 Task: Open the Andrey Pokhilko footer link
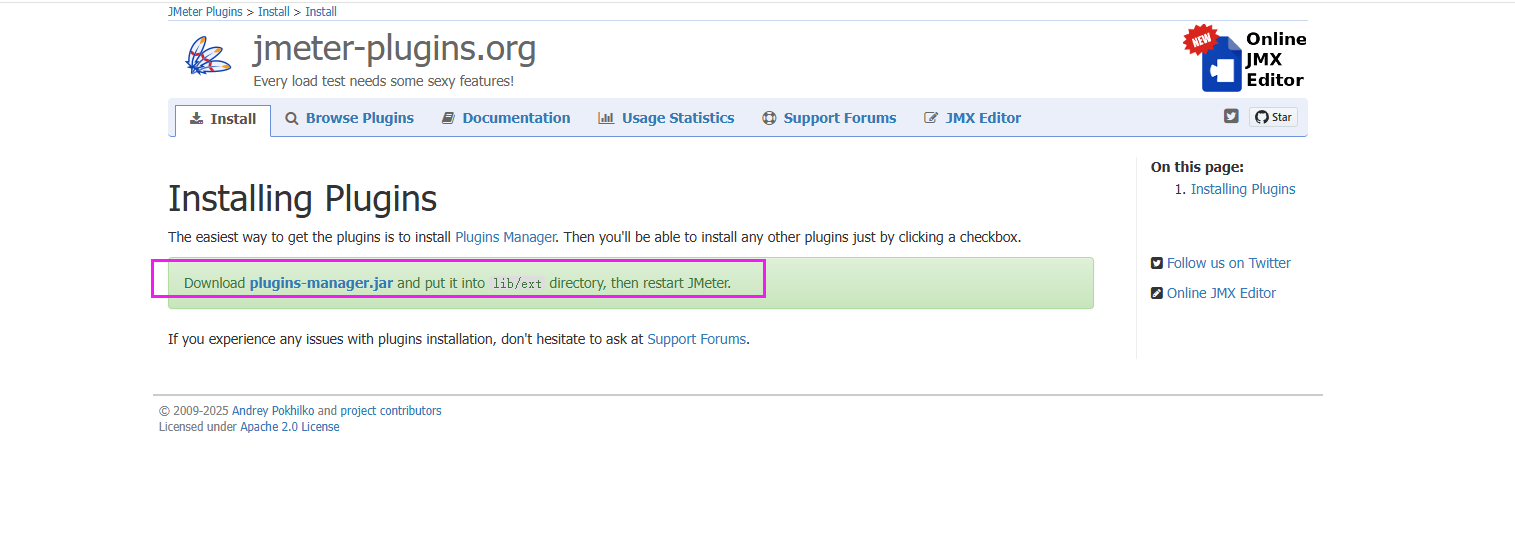coord(273,411)
